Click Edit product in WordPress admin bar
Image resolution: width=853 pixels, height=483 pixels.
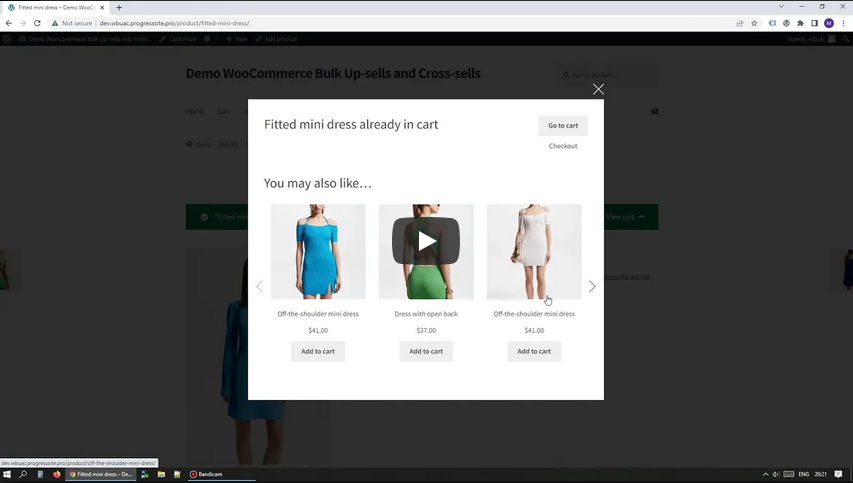[276, 39]
